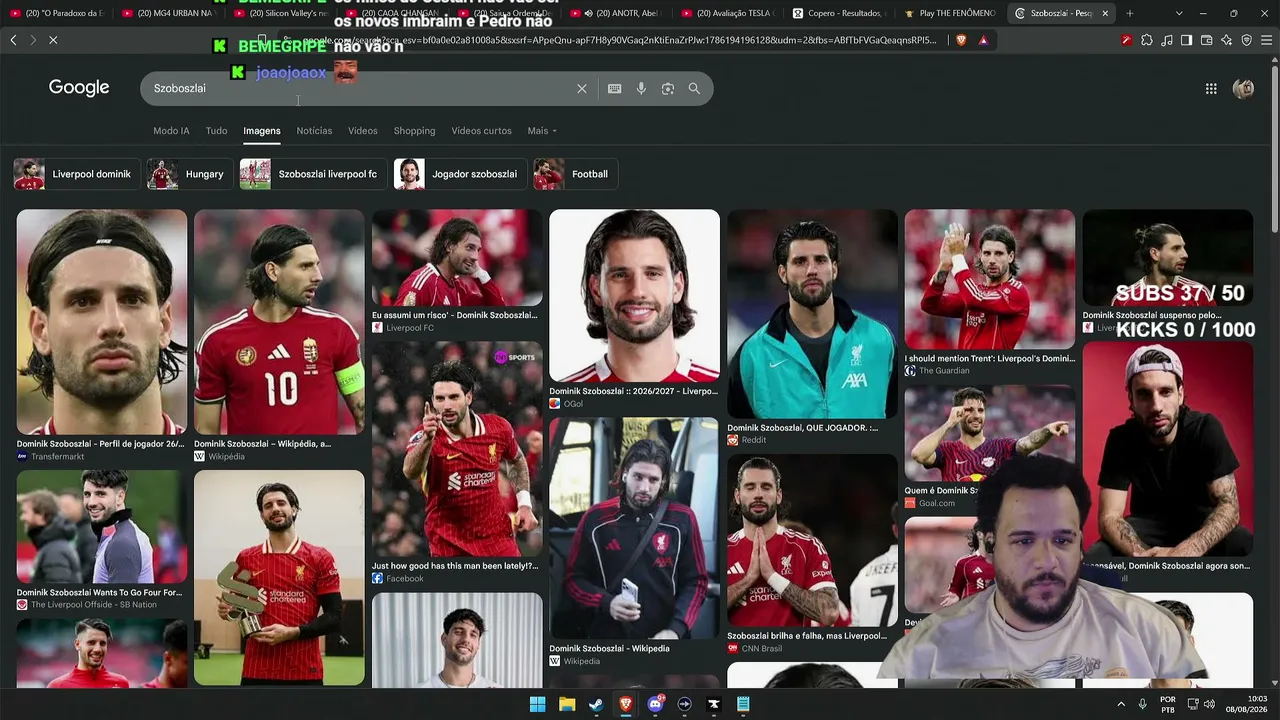The width and height of the screenshot is (1280, 720).
Task: Change the POR PTB keyboard language
Action: (x=1168, y=704)
